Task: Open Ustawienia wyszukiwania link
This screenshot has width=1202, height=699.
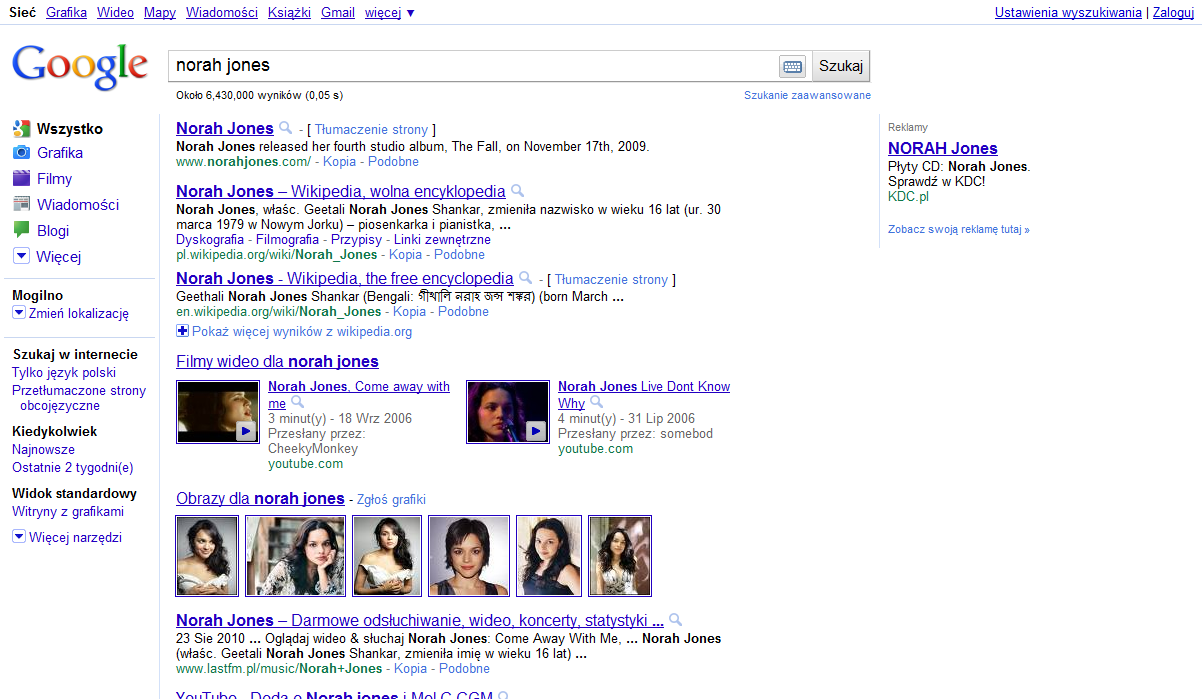Action: pyautogui.click(x=1068, y=13)
